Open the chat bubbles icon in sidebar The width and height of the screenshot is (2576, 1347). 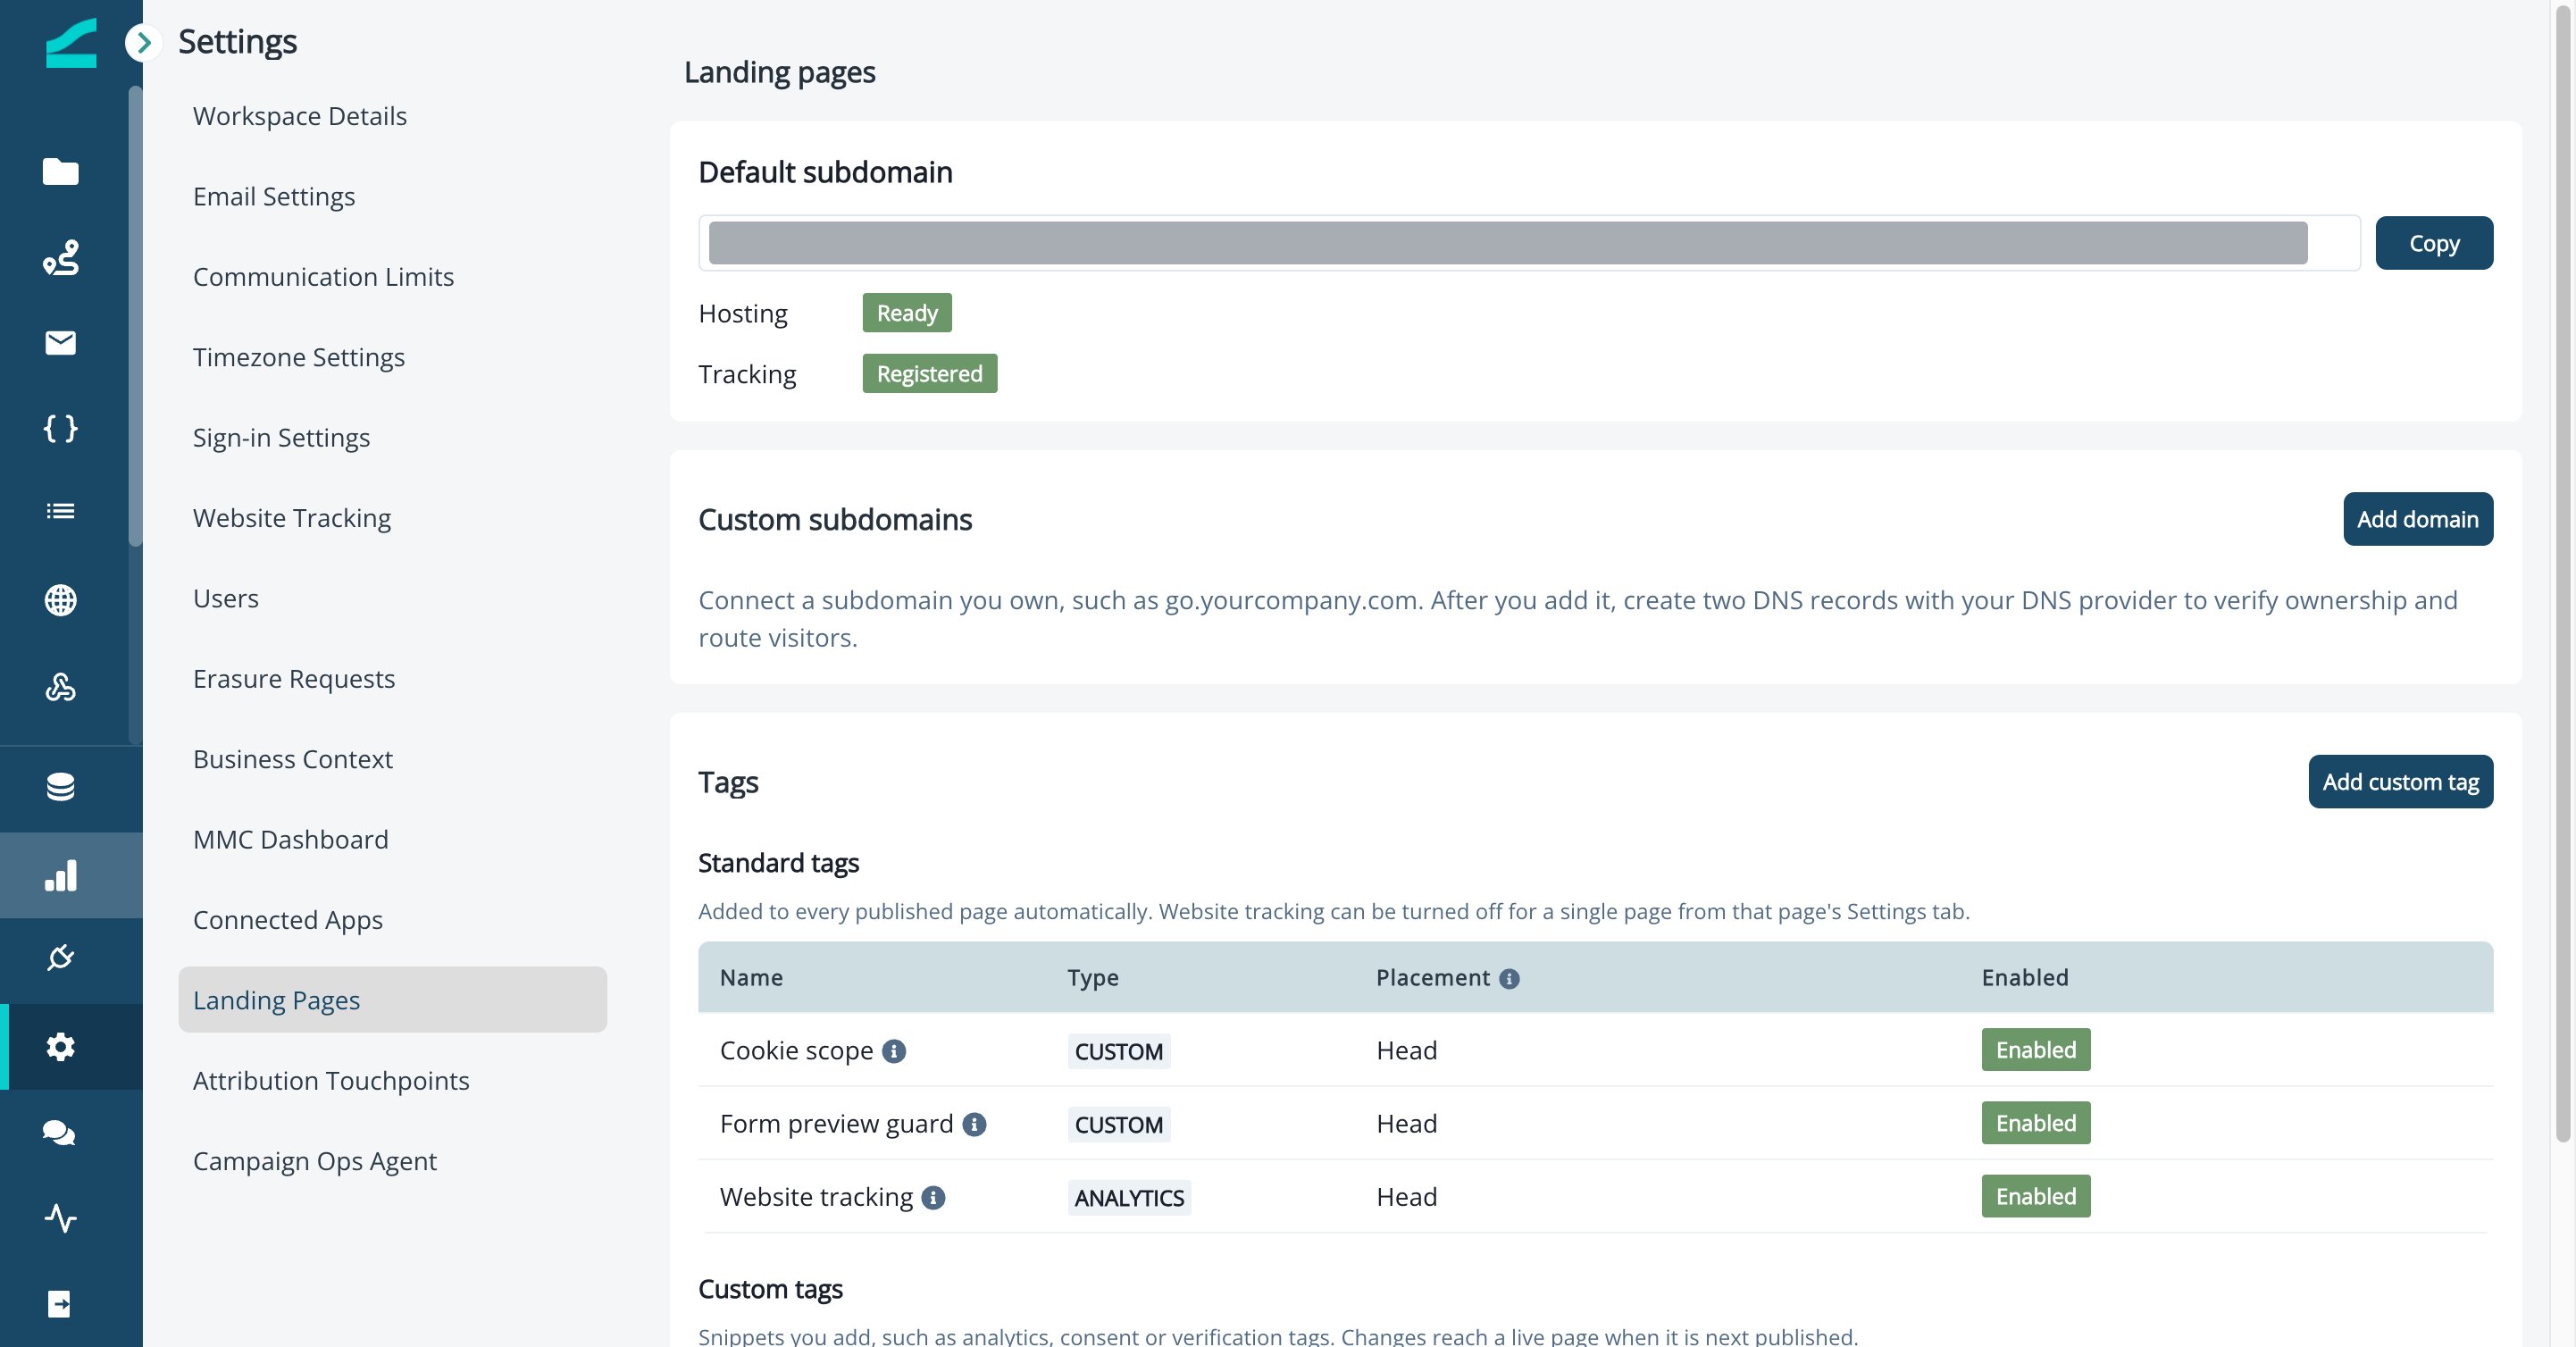[60, 1133]
